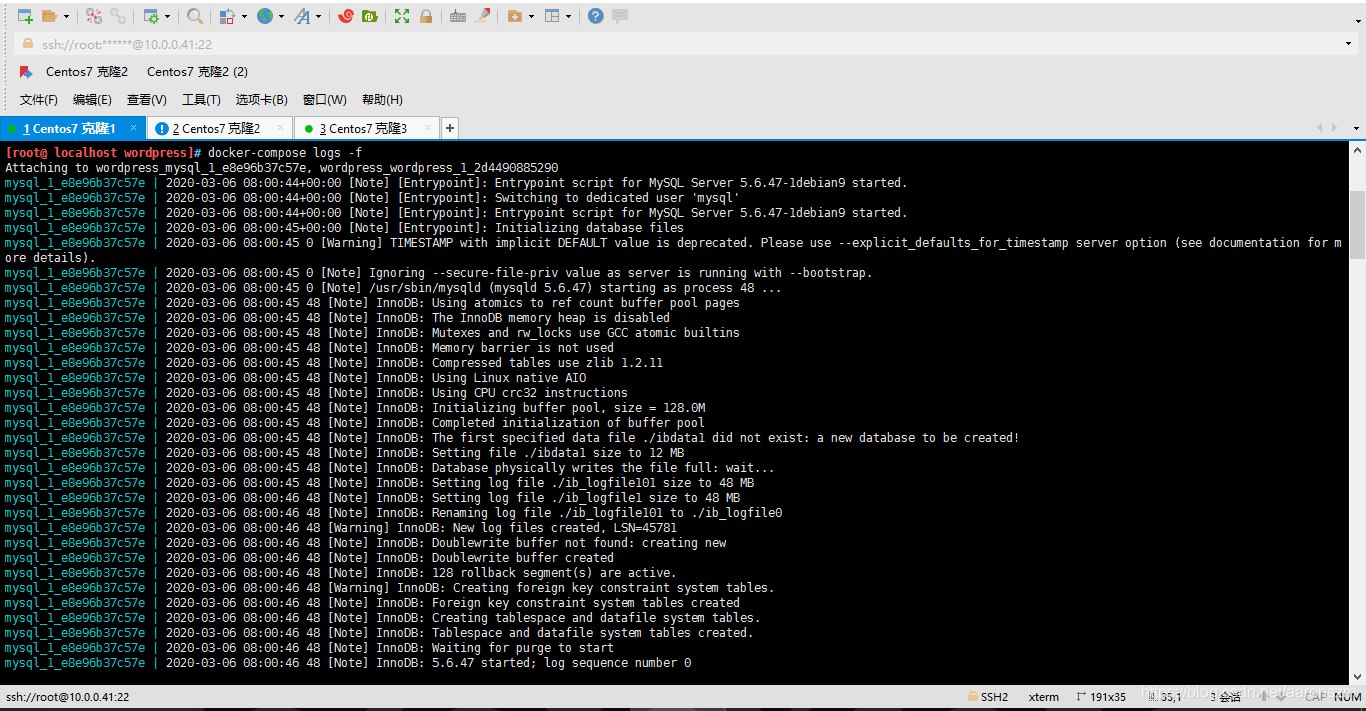Click the globe encoding icon
Screen dimensions: 1366x711
coord(265,16)
